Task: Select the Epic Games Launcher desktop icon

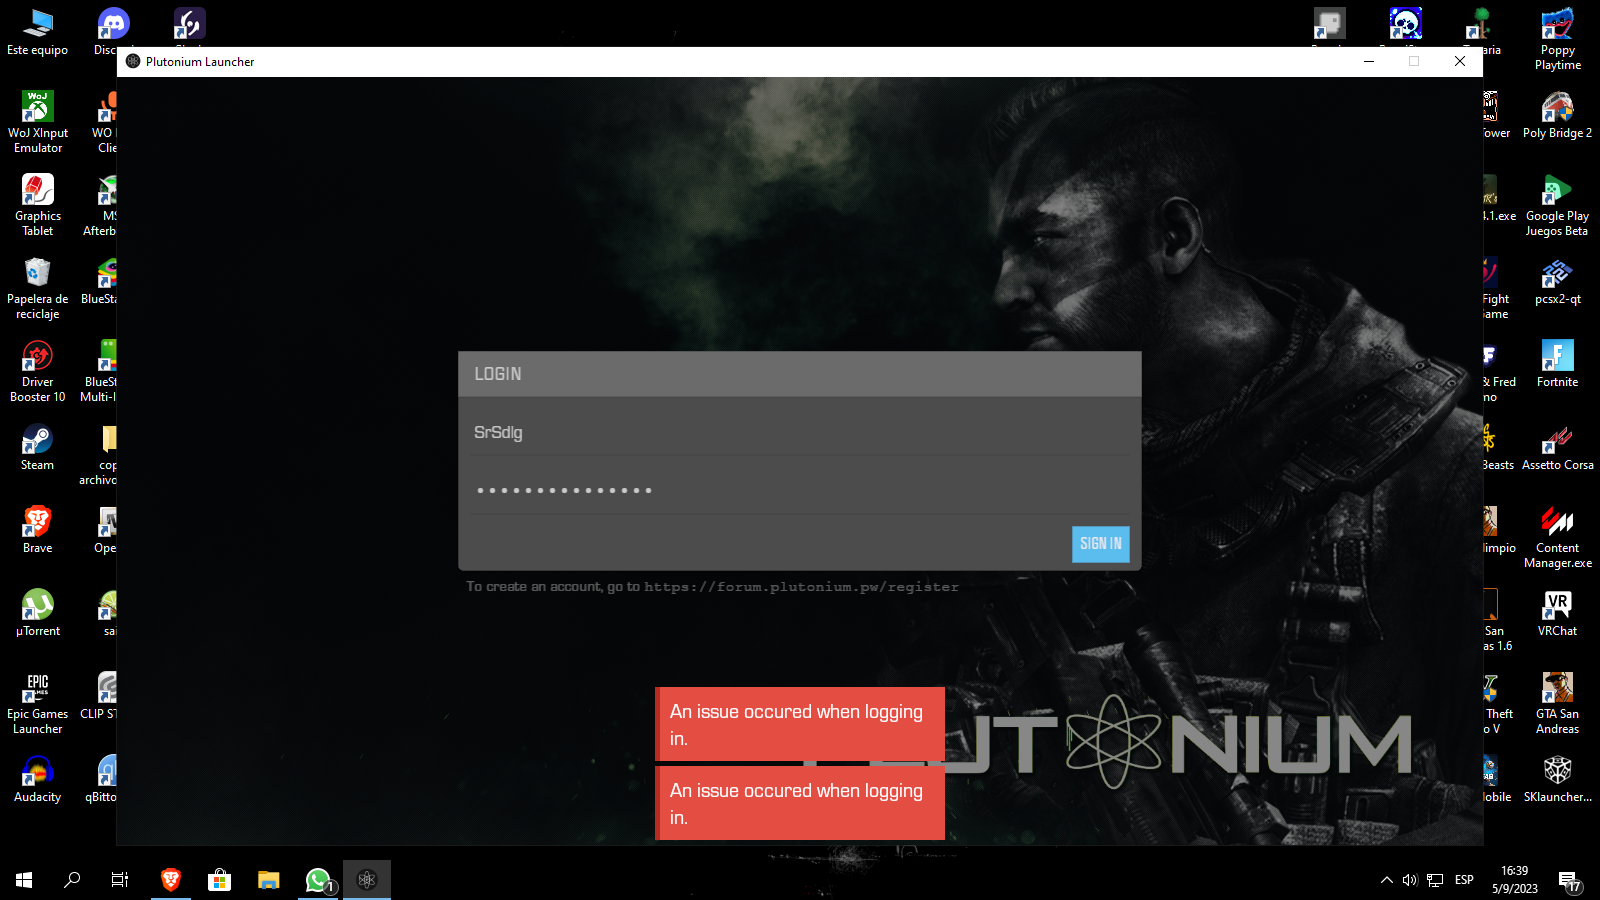Action: [38, 703]
